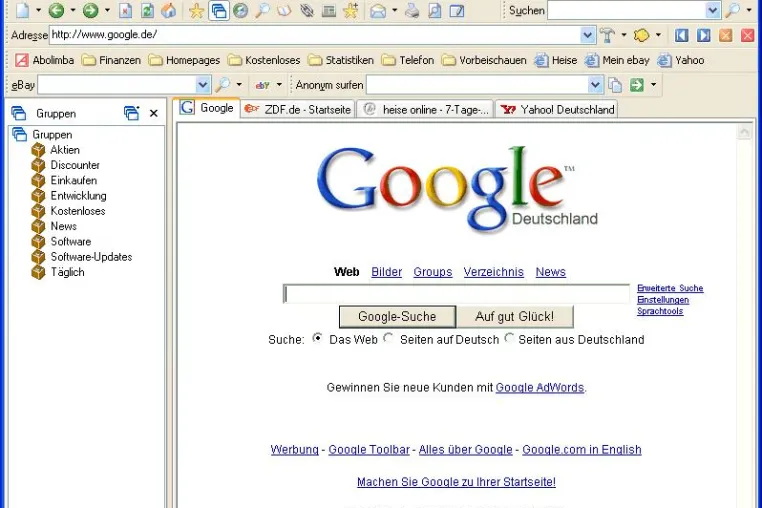This screenshot has height=508, width=762.
Task: Select the Software-Updates group
Action: (91, 257)
